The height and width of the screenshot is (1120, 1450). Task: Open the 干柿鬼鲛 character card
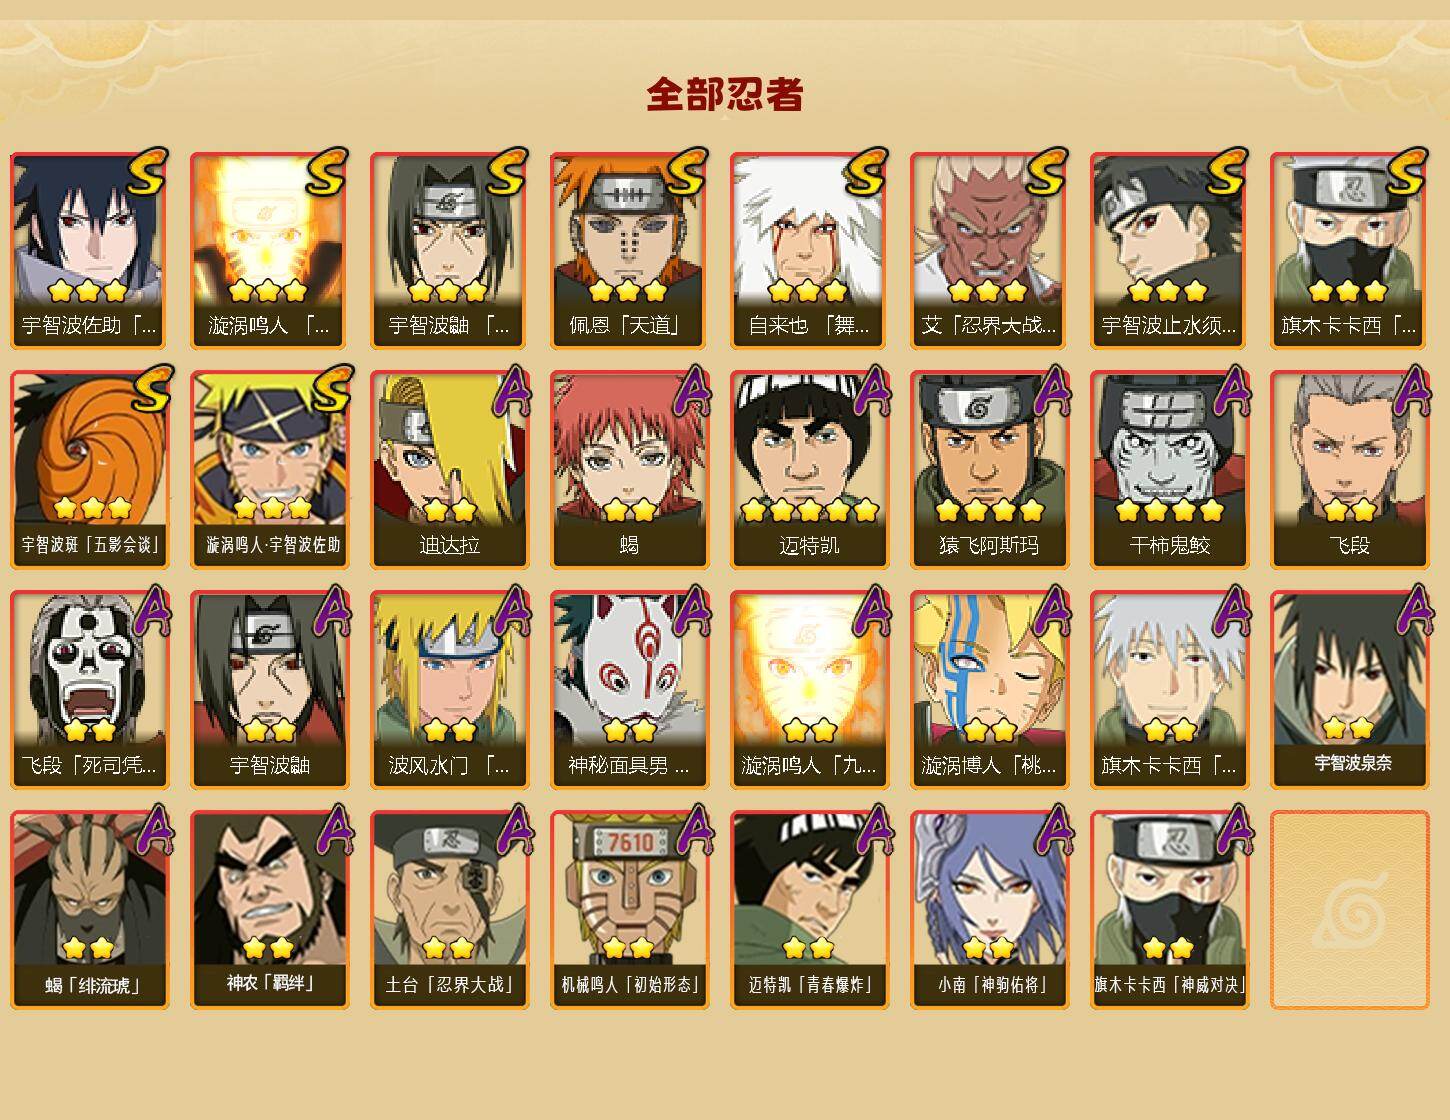point(1169,470)
